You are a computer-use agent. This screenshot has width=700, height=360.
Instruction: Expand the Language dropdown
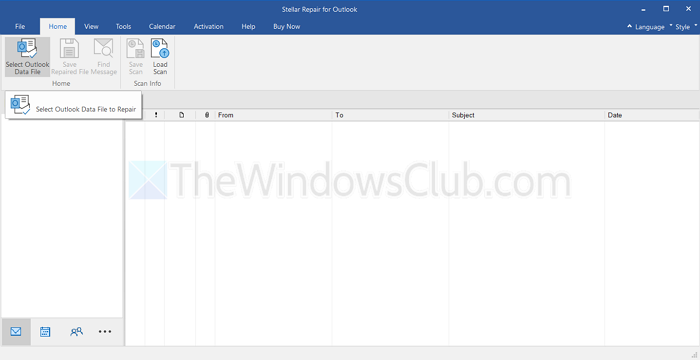(x=650, y=27)
